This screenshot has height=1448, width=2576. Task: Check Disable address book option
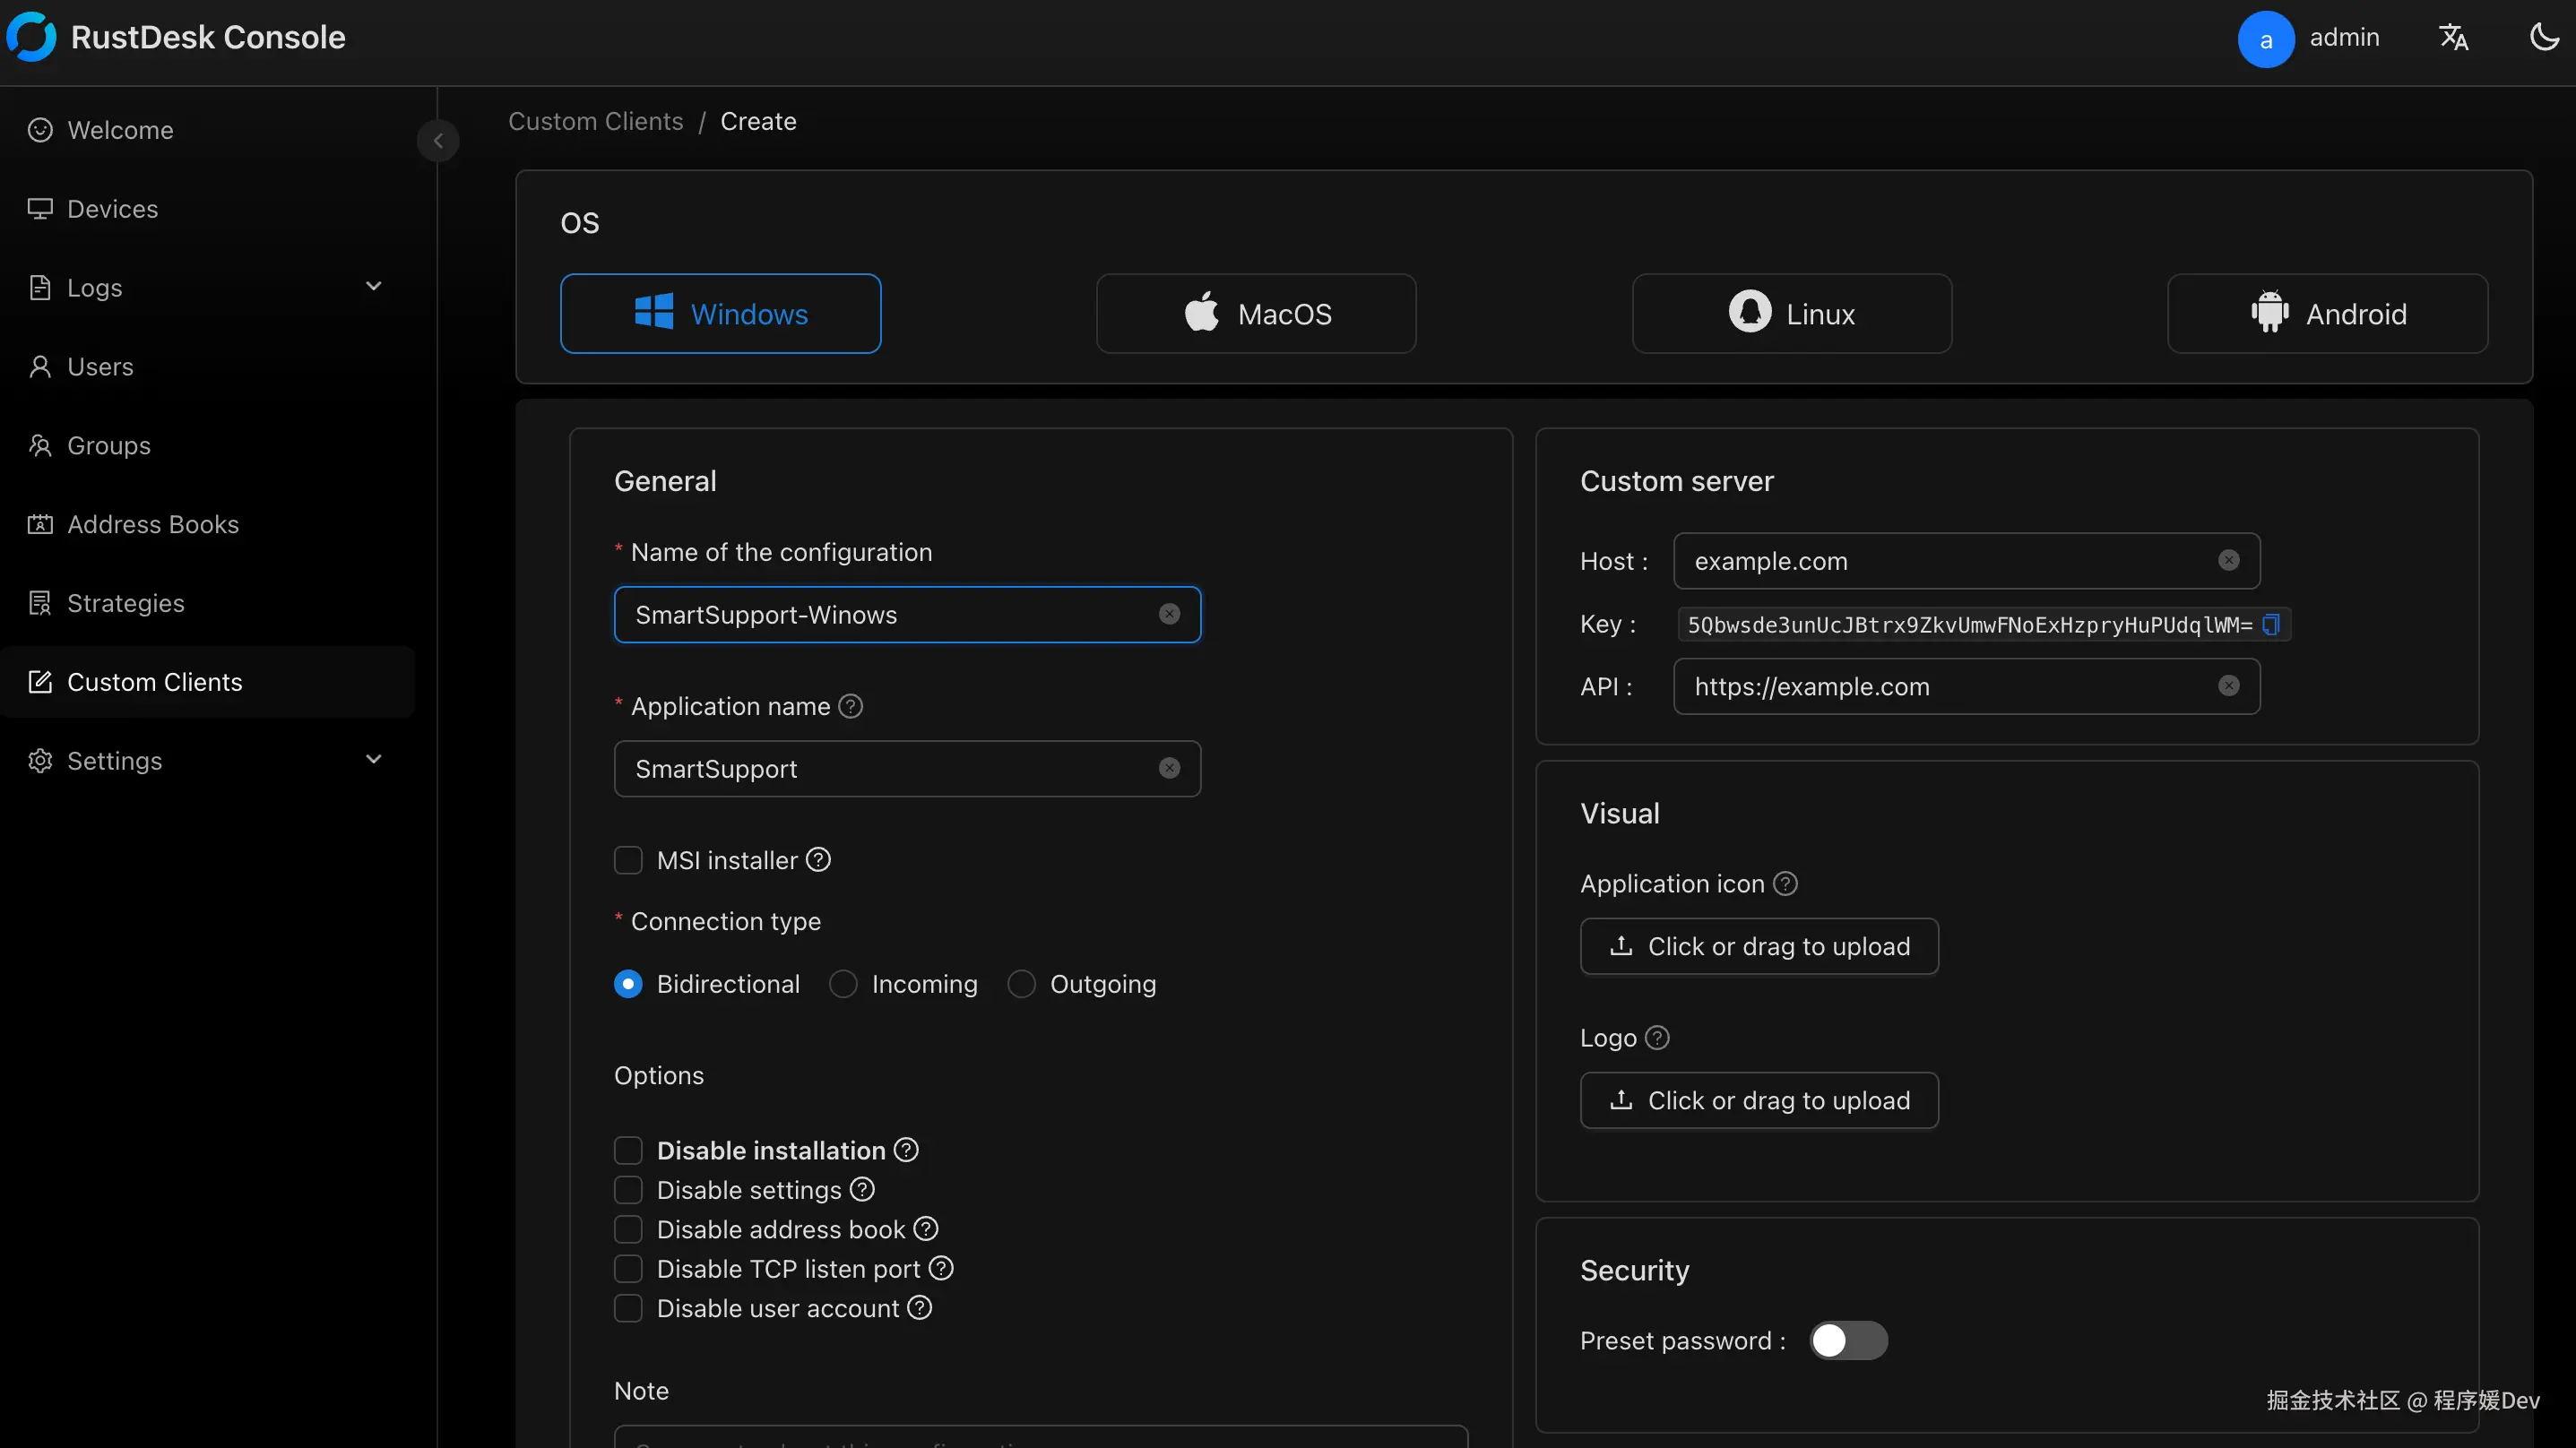click(628, 1229)
